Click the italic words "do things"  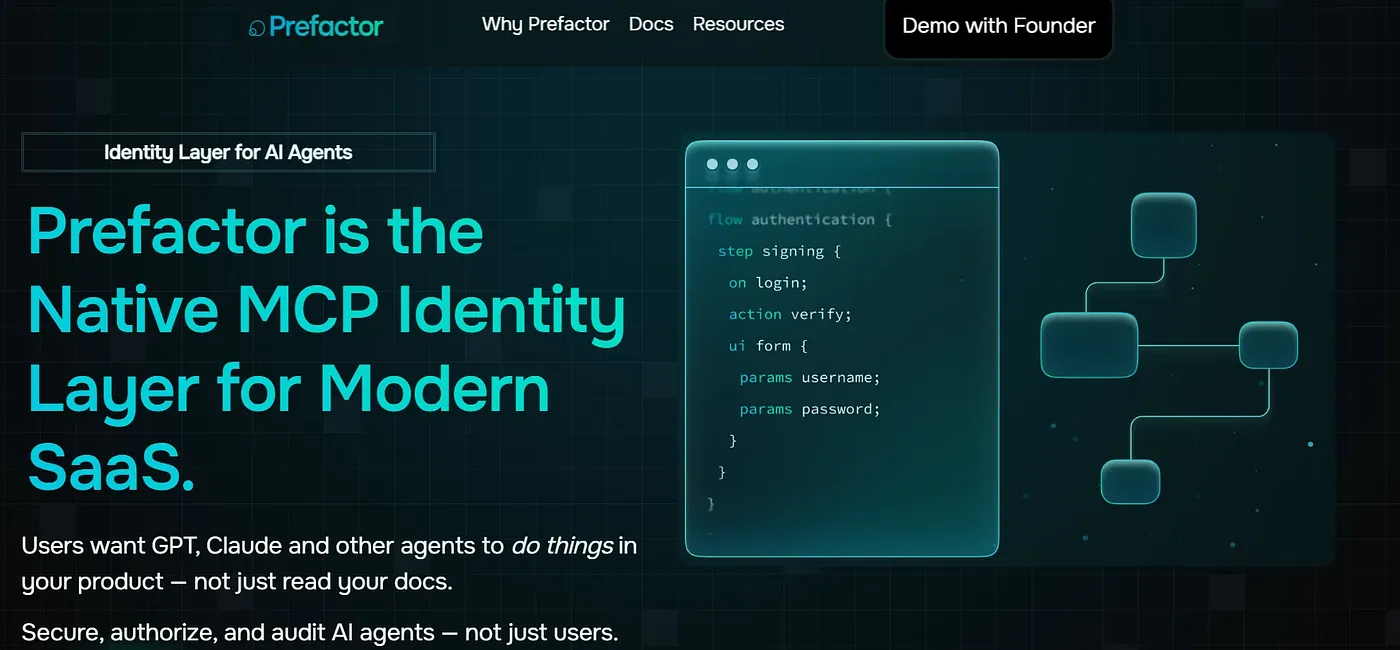click(561, 547)
